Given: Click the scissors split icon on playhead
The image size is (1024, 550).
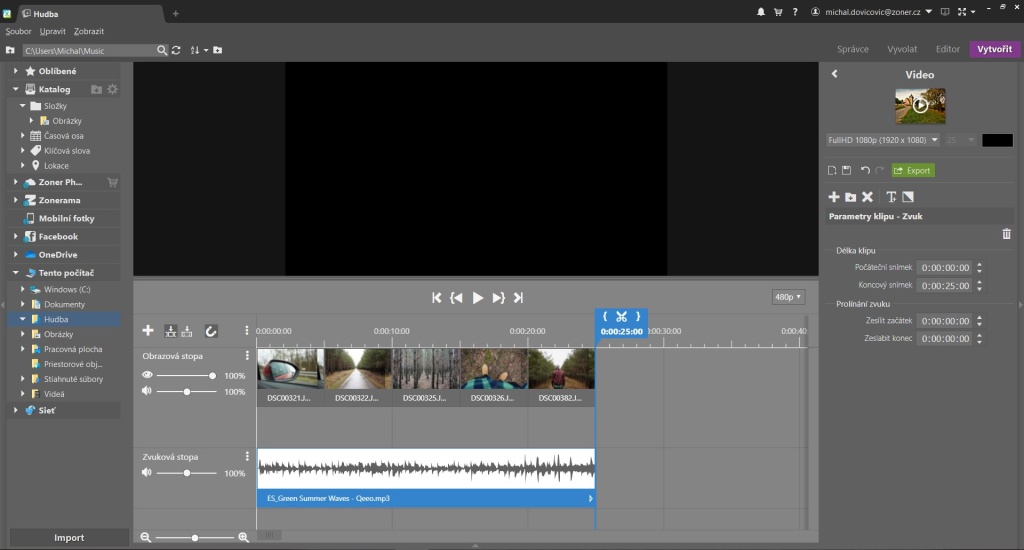Looking at the screenshot, I should click(x=621, y=316).
